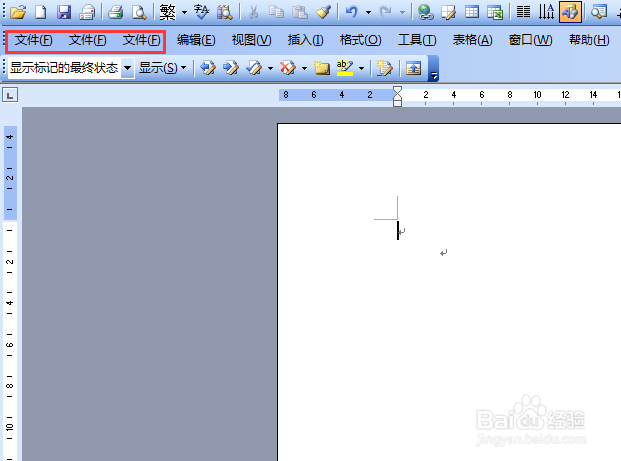
Task: Toggle the Document Map pane
Action: pos(599,12)
